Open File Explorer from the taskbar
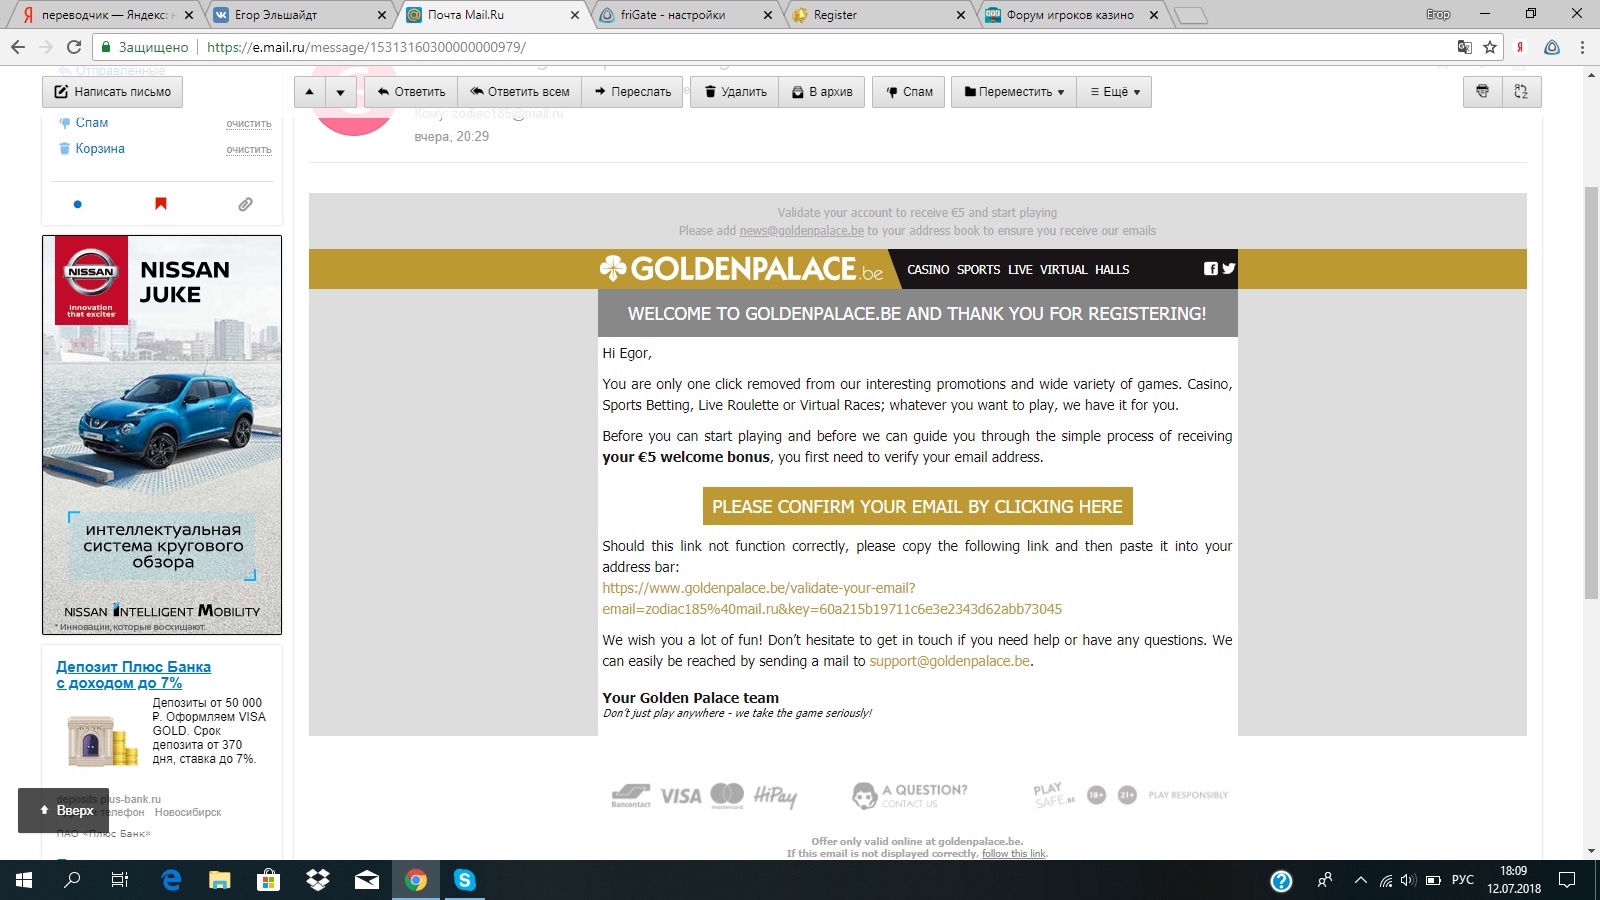The height and width of the screenshot is (900, 1600). (219, 880)
